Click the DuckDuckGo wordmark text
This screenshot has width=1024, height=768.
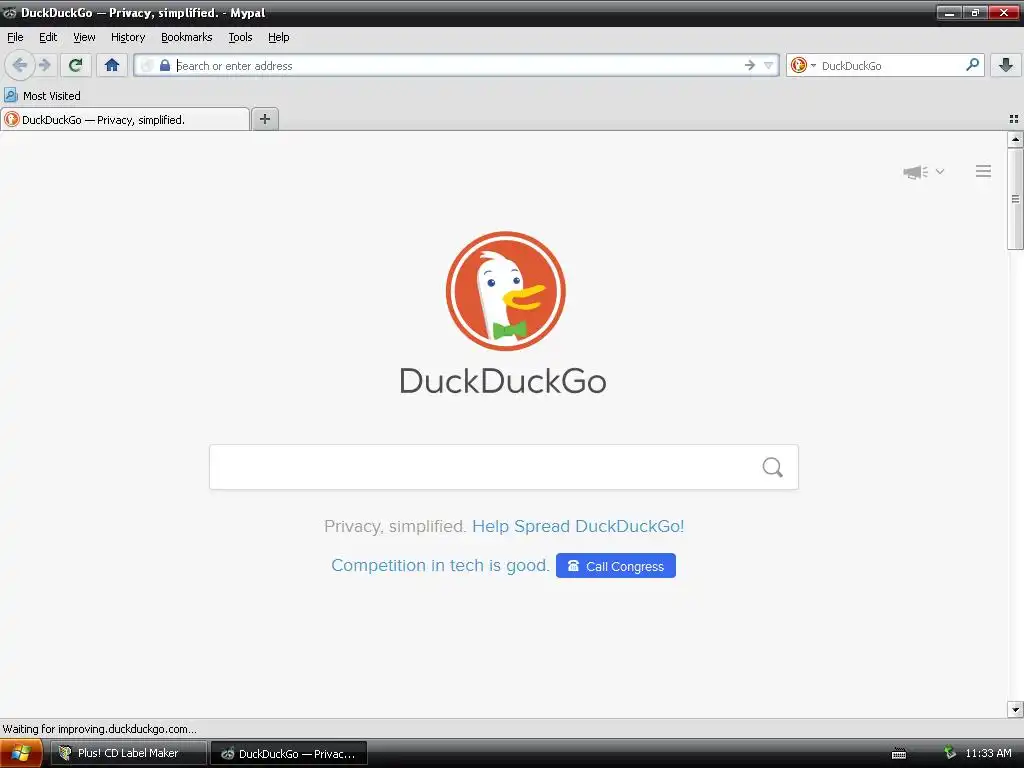coord(503,381)
